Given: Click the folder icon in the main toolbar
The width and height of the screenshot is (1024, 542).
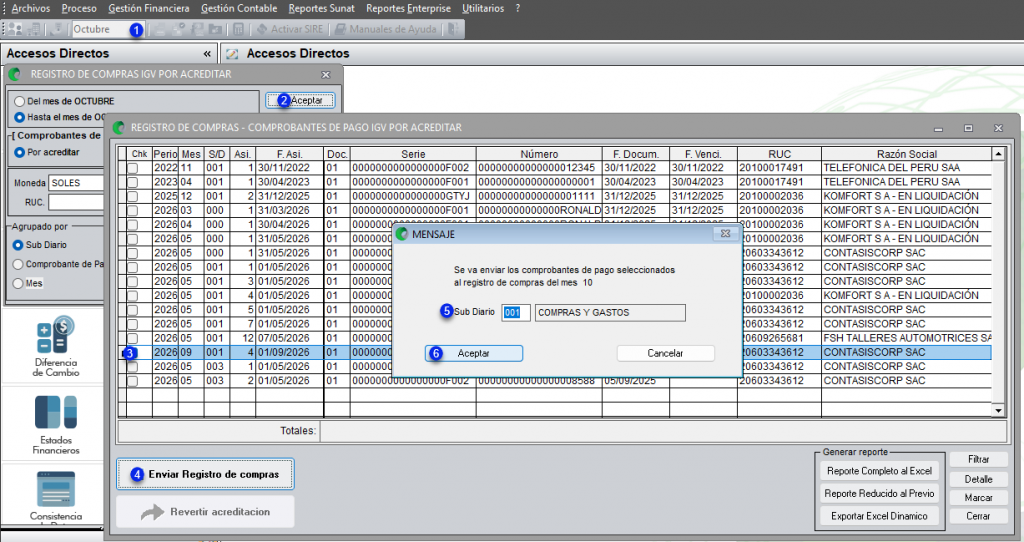Looking at the screenshot, I should tap(215, 29).
